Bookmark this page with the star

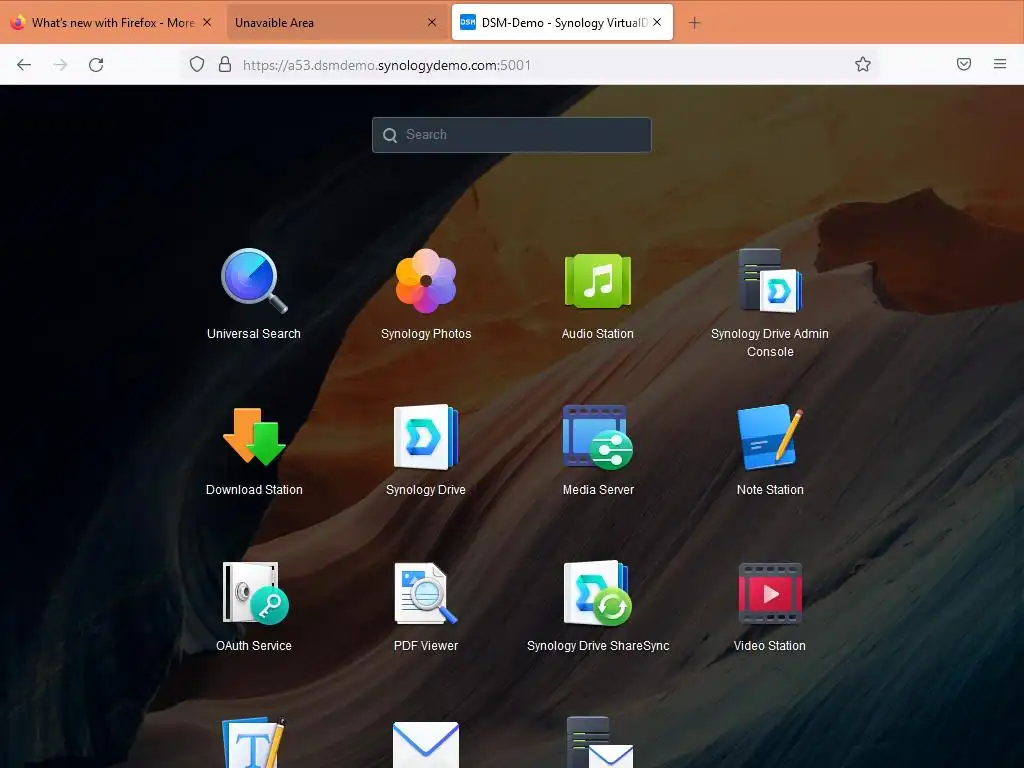pyautogui.click(x=863, y=64)
